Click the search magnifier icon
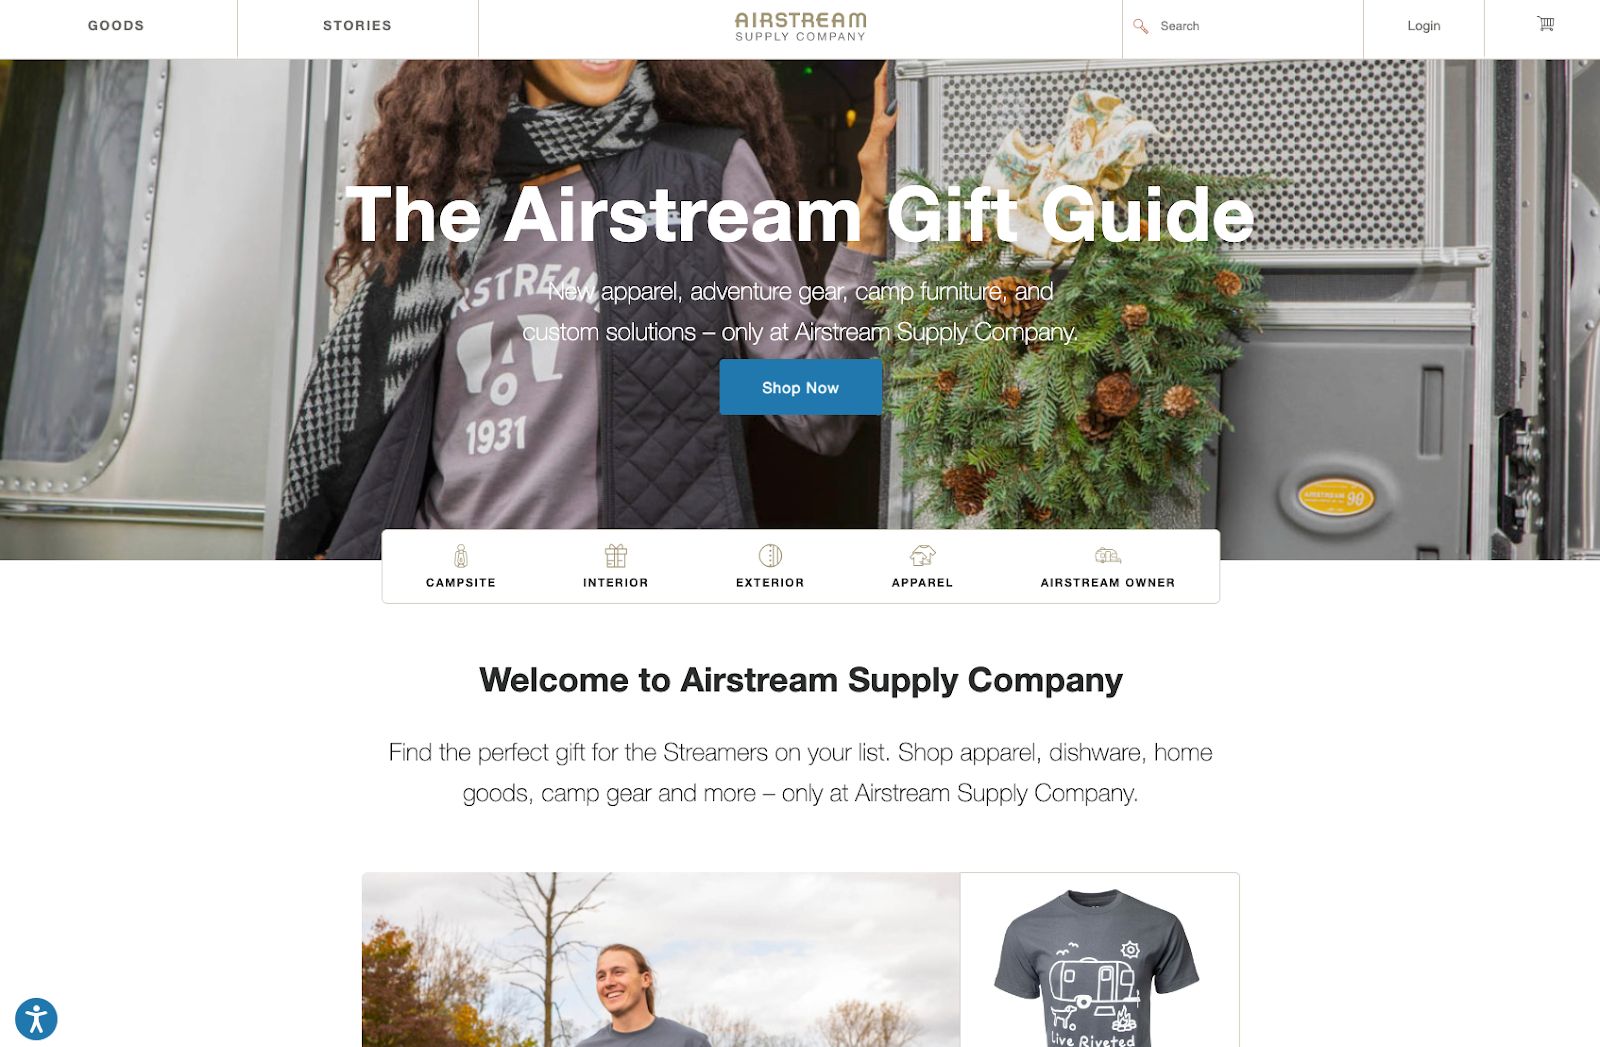1600x1047 pixels. coord(1140,26)
